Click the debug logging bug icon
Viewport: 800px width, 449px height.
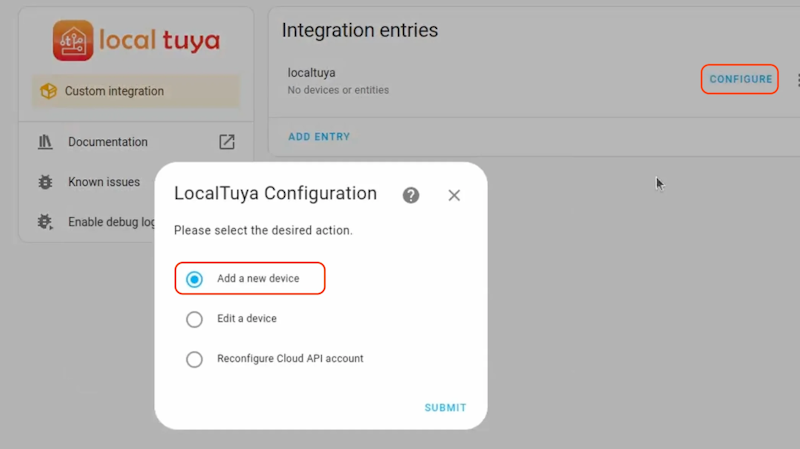coord(45,222)
